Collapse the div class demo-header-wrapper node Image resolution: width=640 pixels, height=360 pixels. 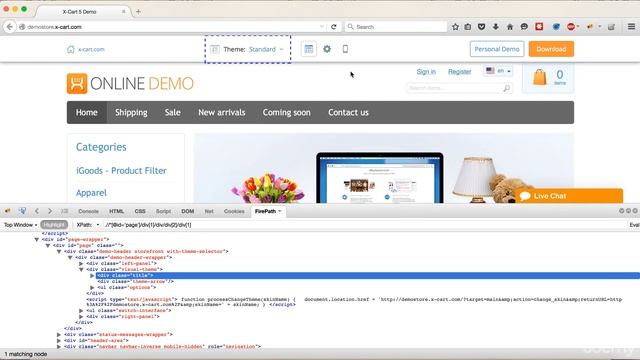(x=70, y=258)
